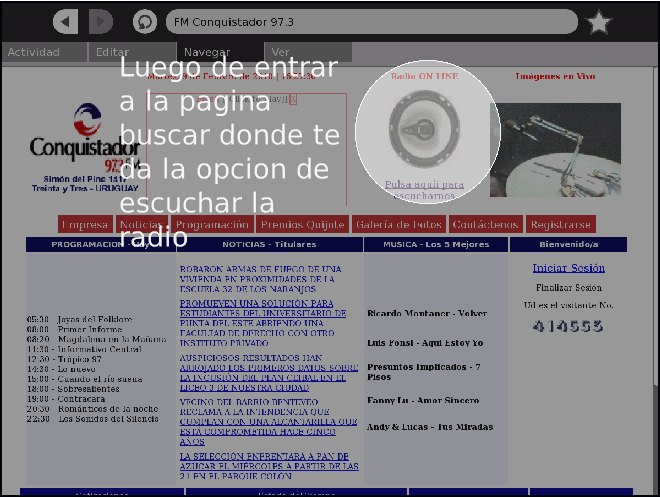Viewport: 660px width, 497px height.
Task: Open the Empresa menu button
Action: tap(85, 224)
